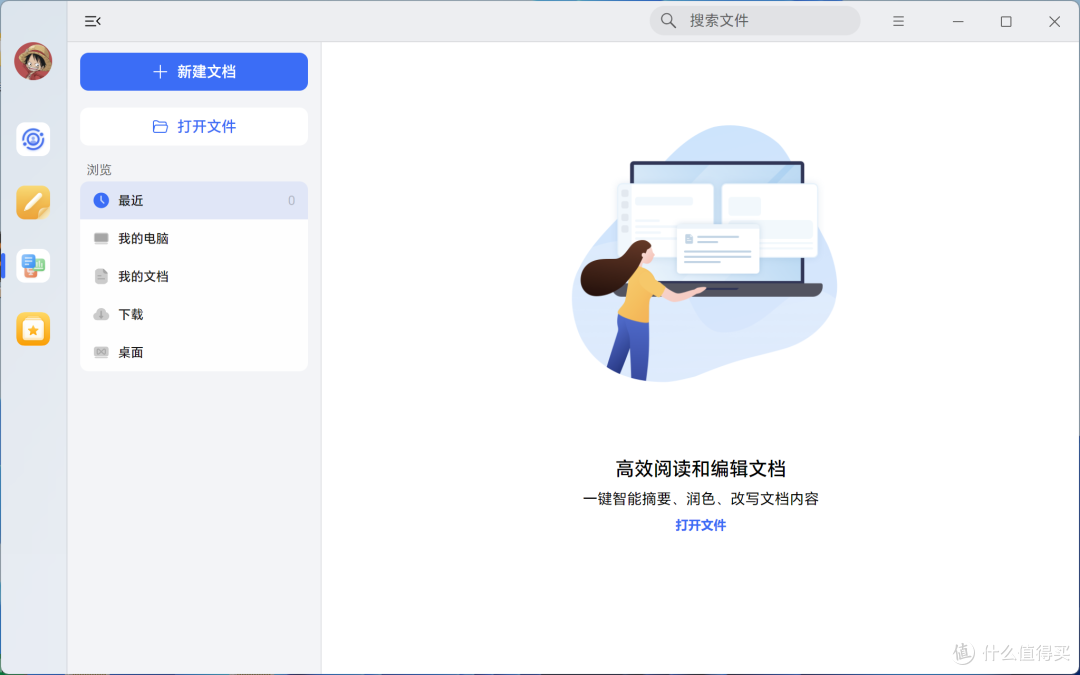Click the clock icon beside 最近
Image resolution: width=1080 pixels, height=675 pixels.
101,200
